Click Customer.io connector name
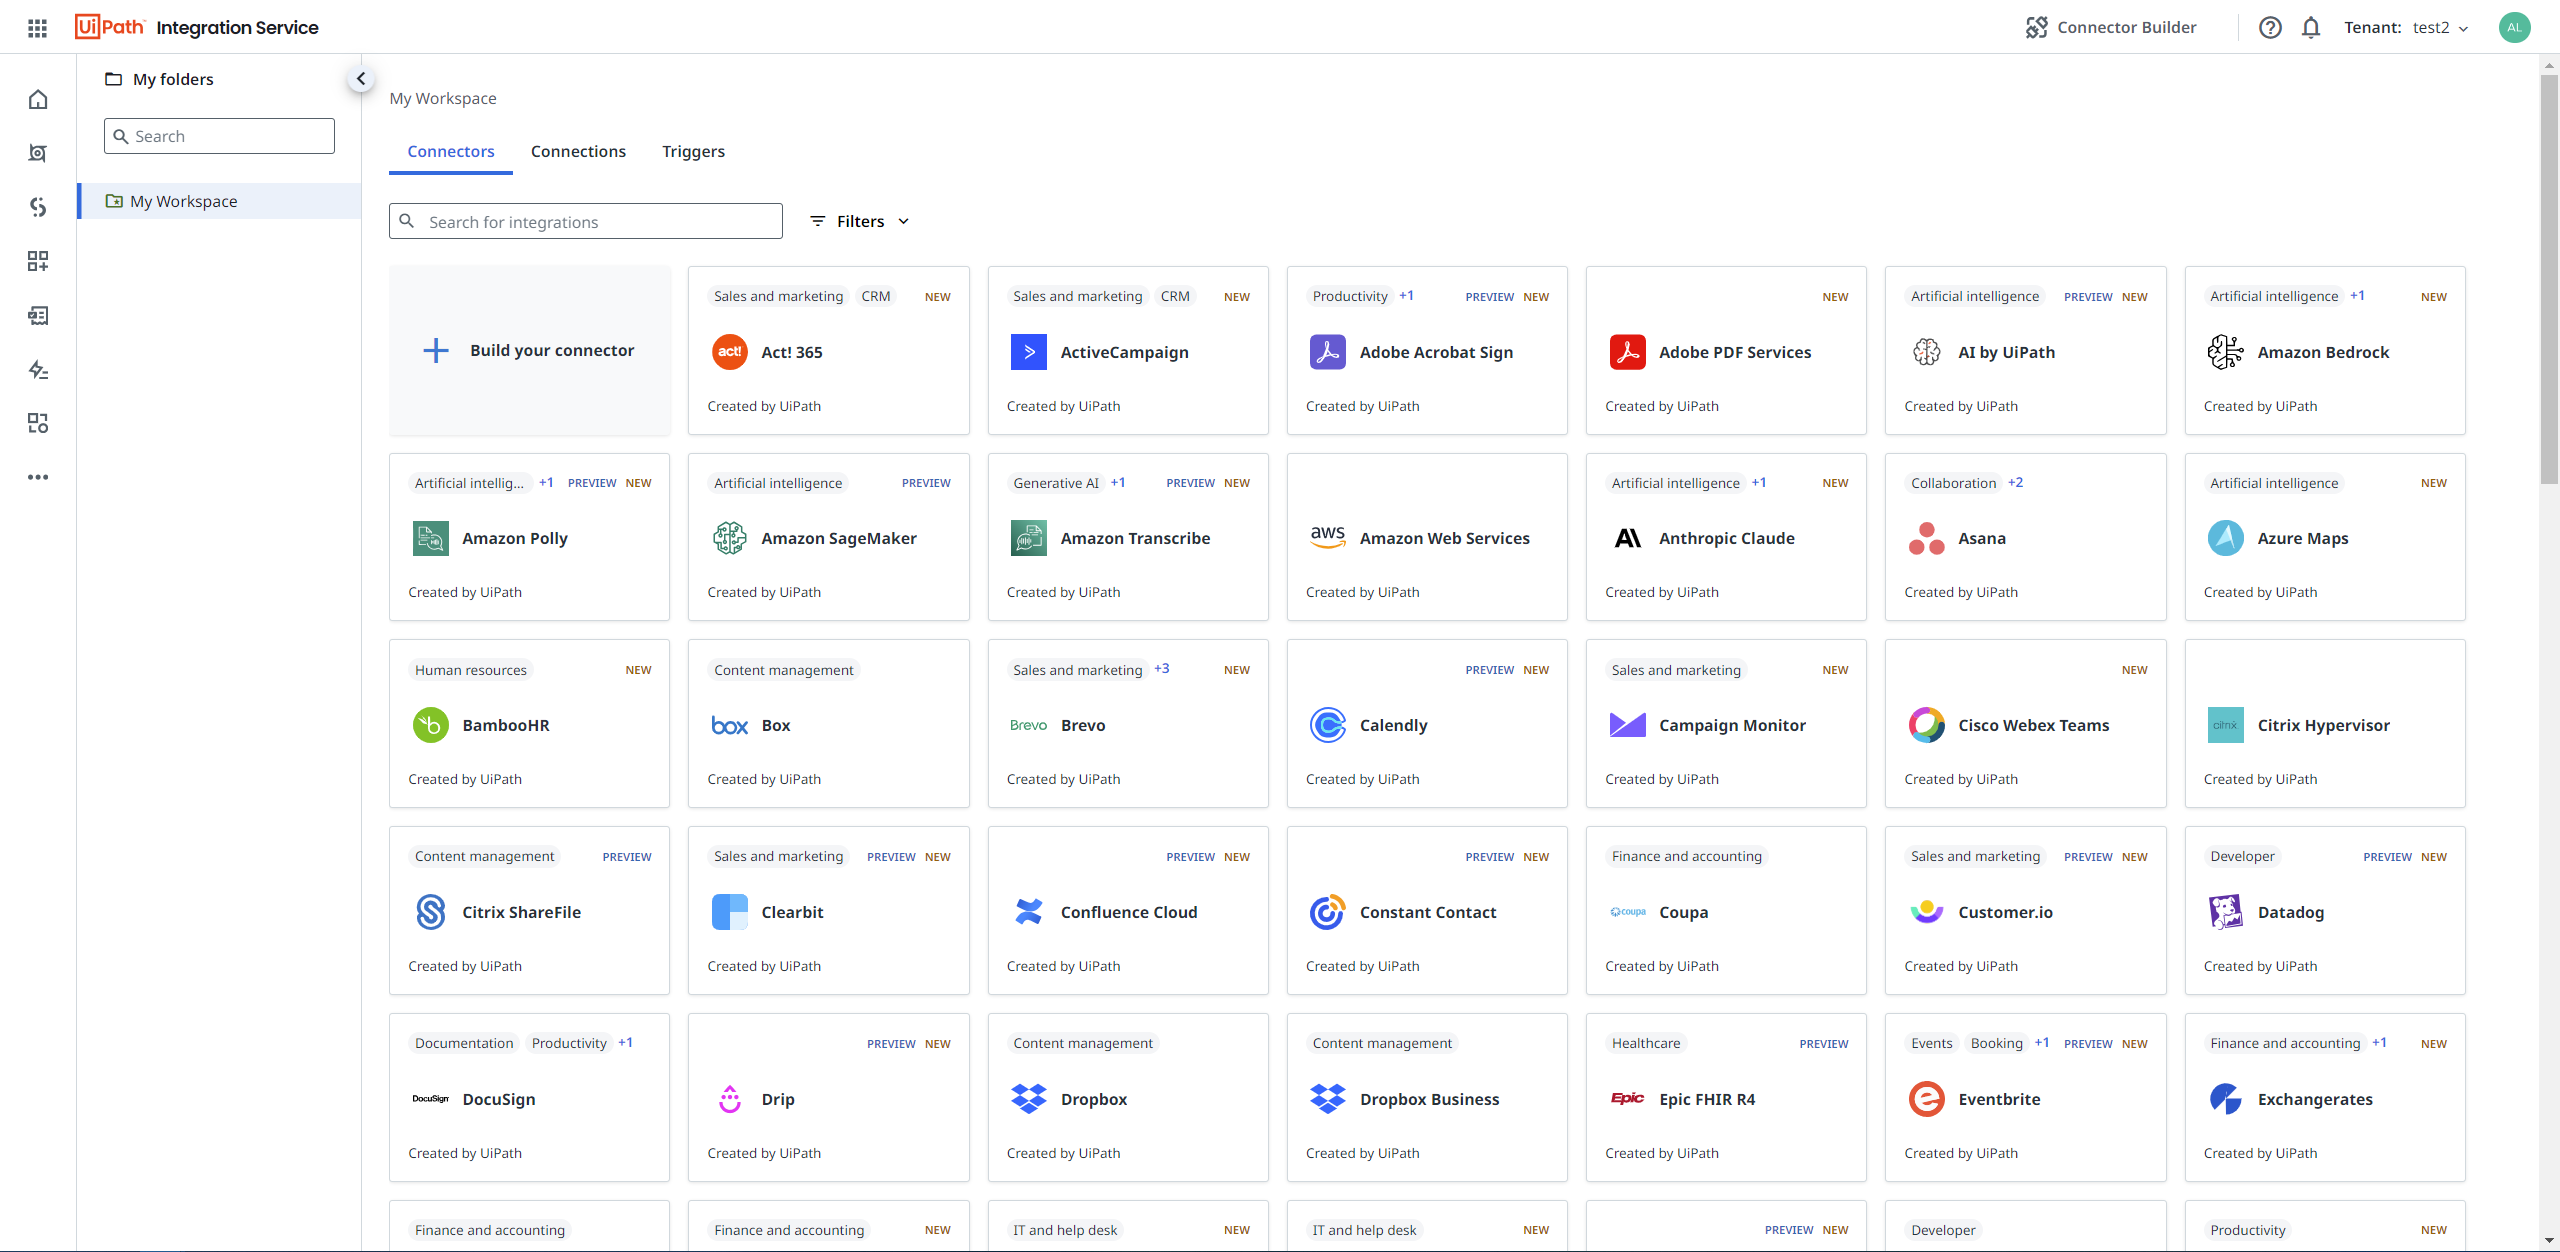Screen dimensions: 2560x1252 pyautogui.click(x=2005, y=912)
